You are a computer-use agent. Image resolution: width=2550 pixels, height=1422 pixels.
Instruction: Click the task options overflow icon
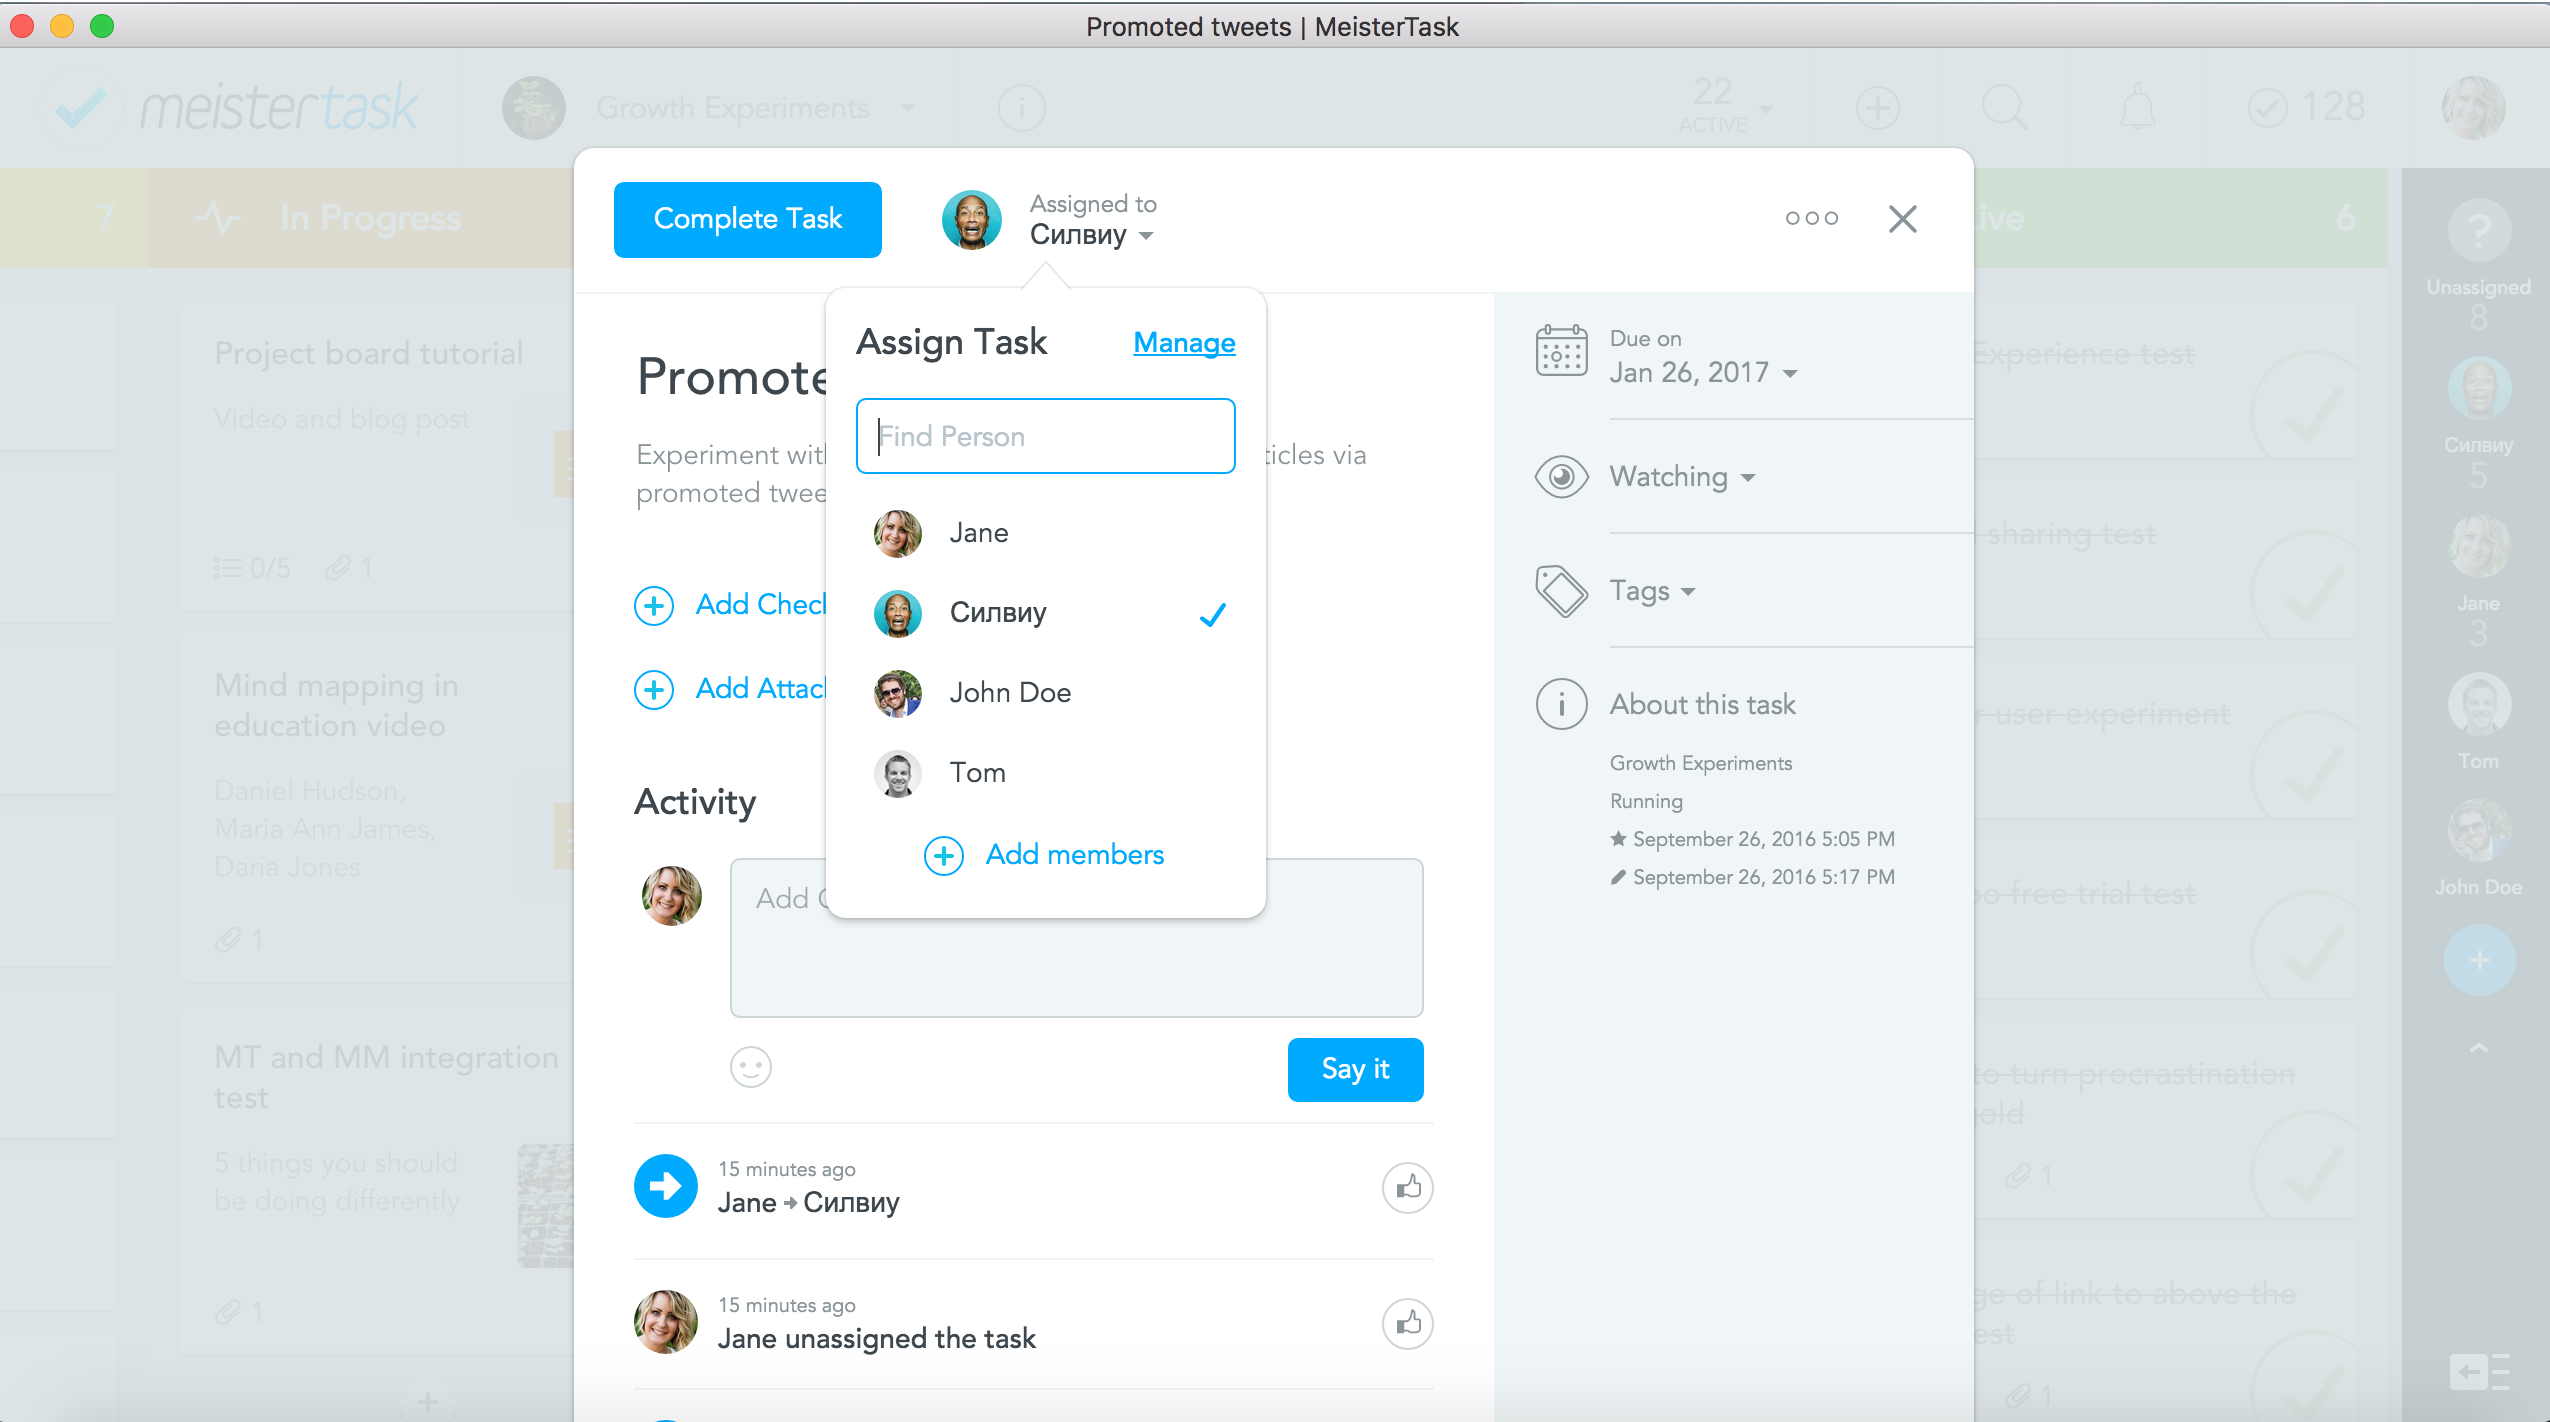[1813, 217]
